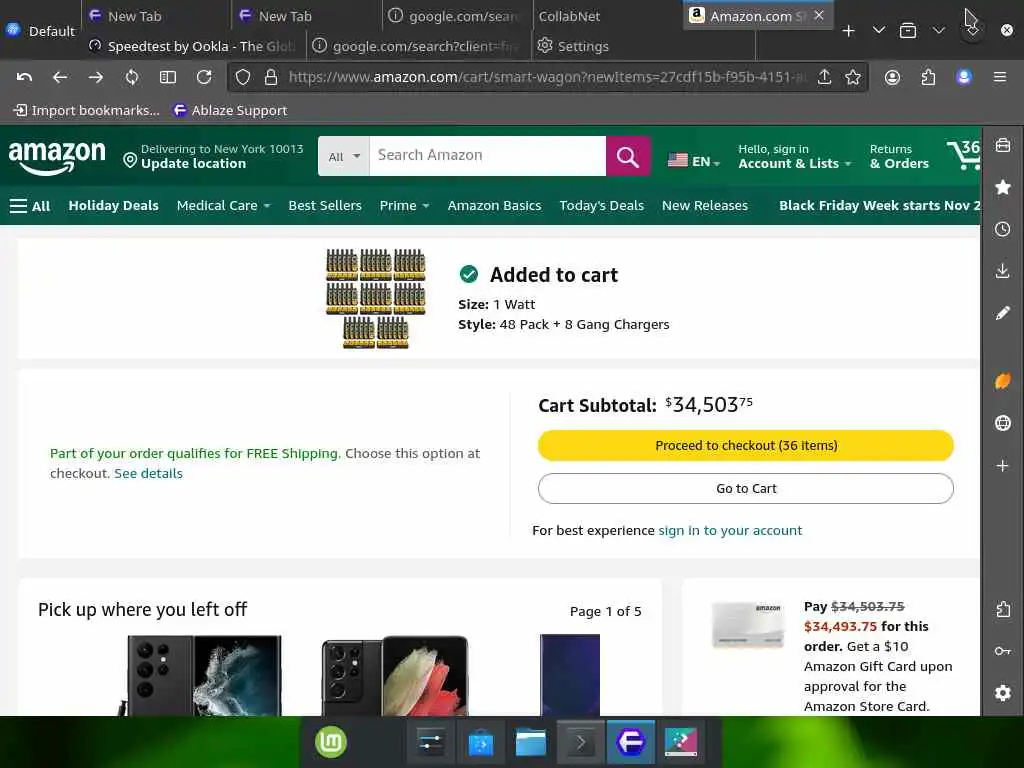Close the Amazon.com tab
Image resolution: width=1024 pixels, height=768 pixels.
coord(819,15)
